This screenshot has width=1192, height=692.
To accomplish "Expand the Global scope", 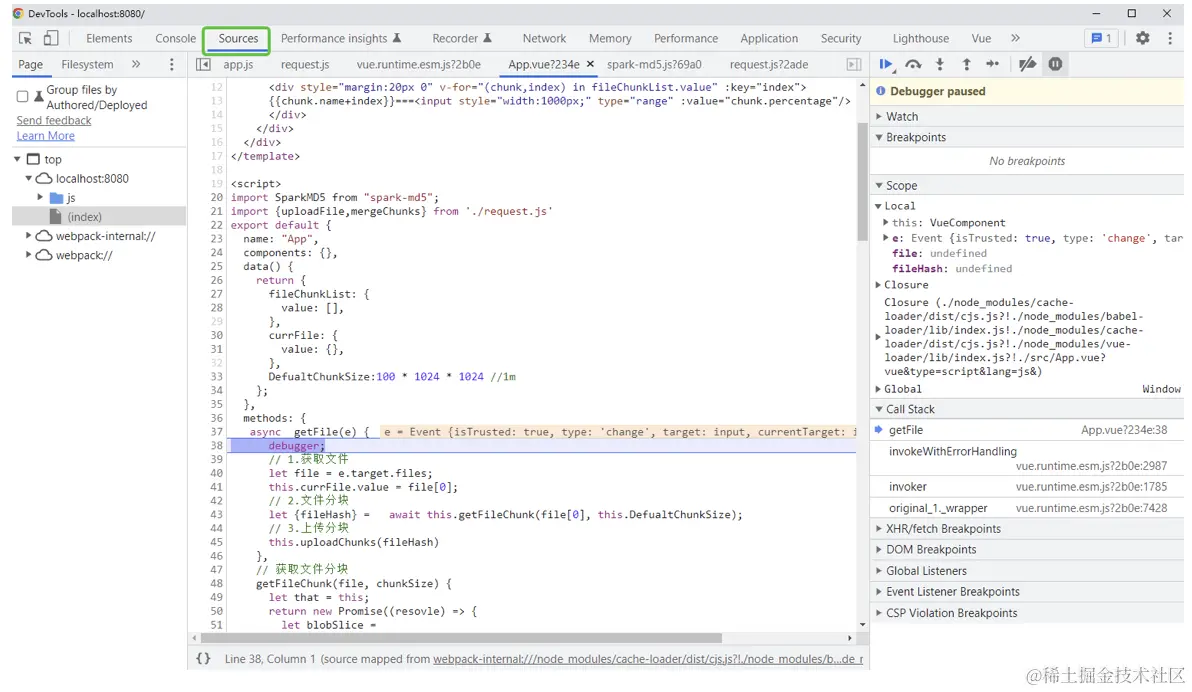I will pyautogui.click(x=878, y=389).
